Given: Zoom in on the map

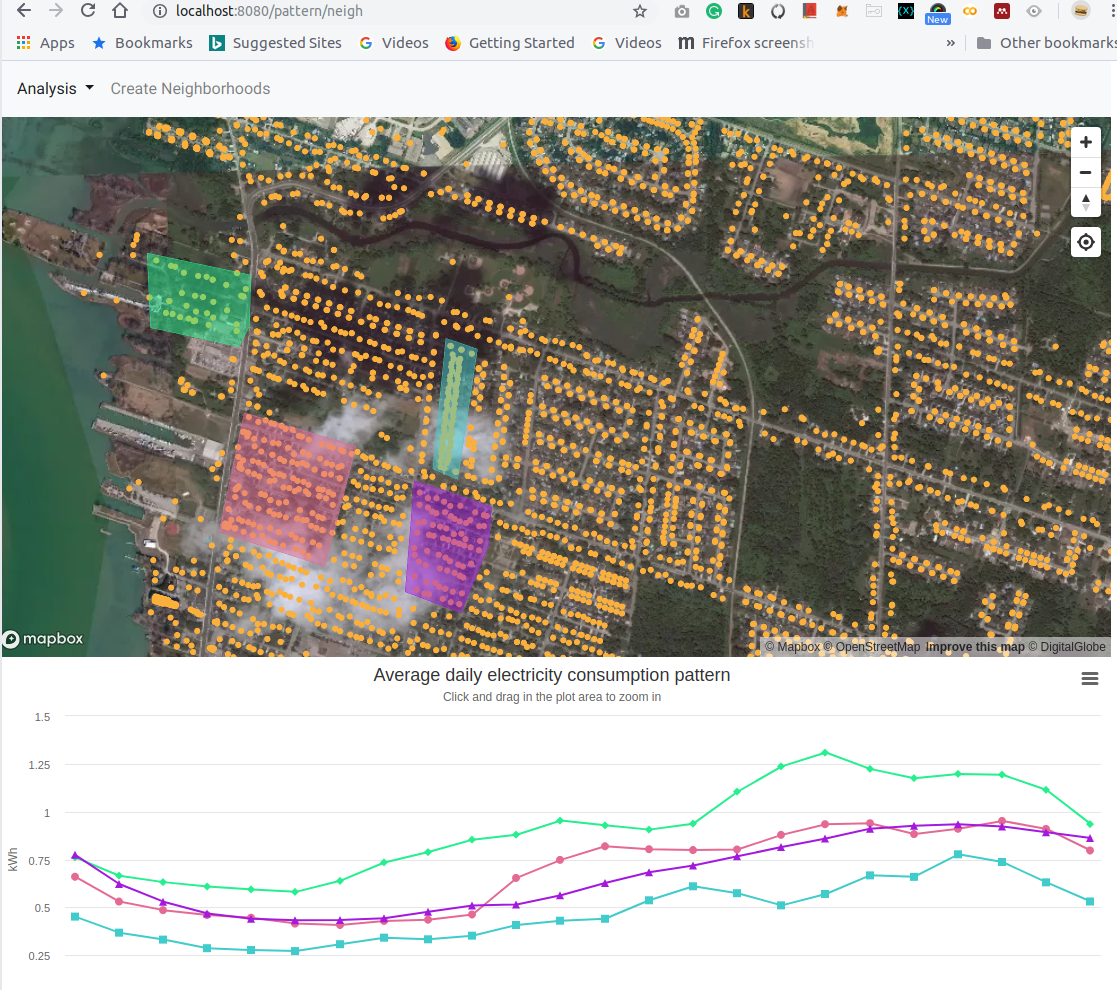Looking at the screenshot, I should (1086, 142).
